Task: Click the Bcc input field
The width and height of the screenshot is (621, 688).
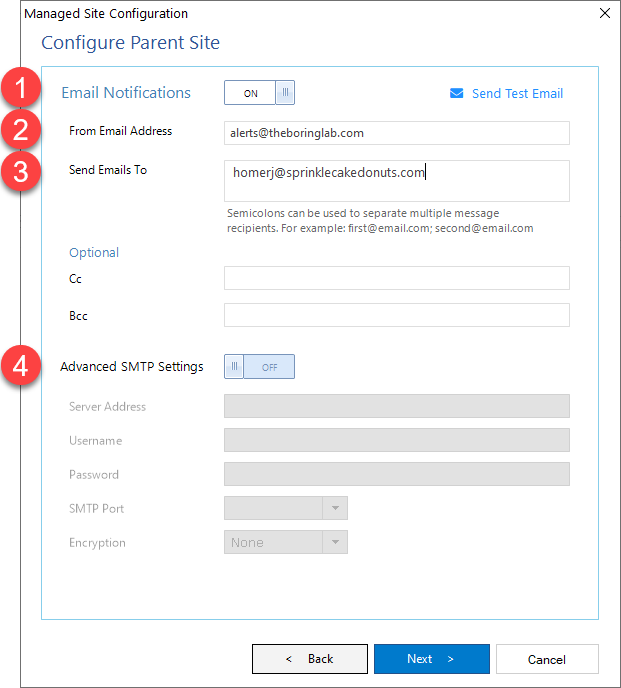Action: (397, 315)
